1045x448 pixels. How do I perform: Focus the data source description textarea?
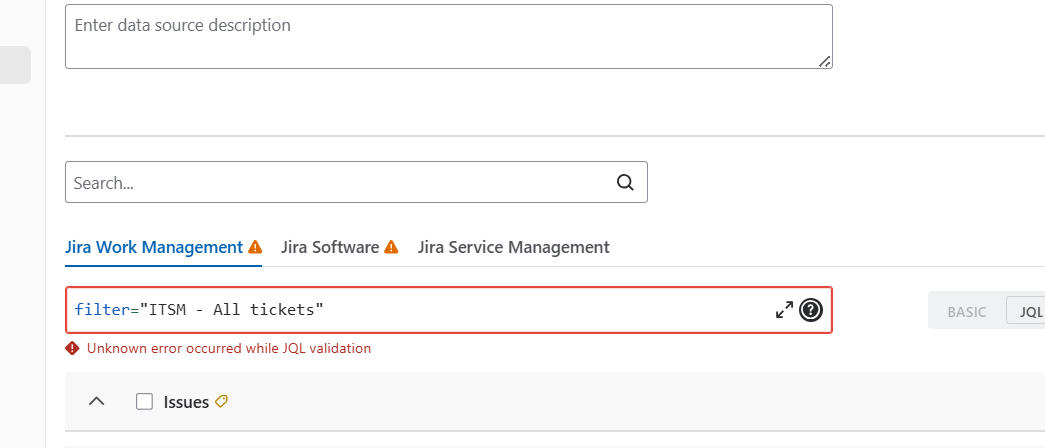pyautogui.click(x=449, y=37)
